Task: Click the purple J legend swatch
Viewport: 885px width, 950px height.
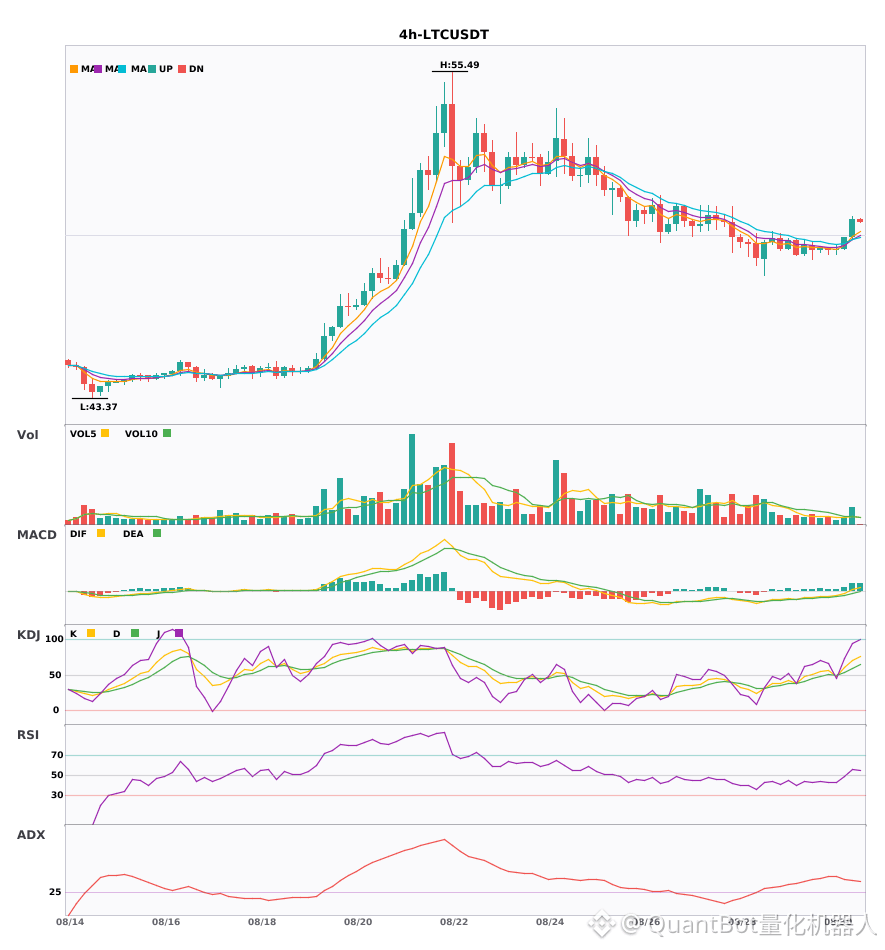Action: click(x=179, y=633)
